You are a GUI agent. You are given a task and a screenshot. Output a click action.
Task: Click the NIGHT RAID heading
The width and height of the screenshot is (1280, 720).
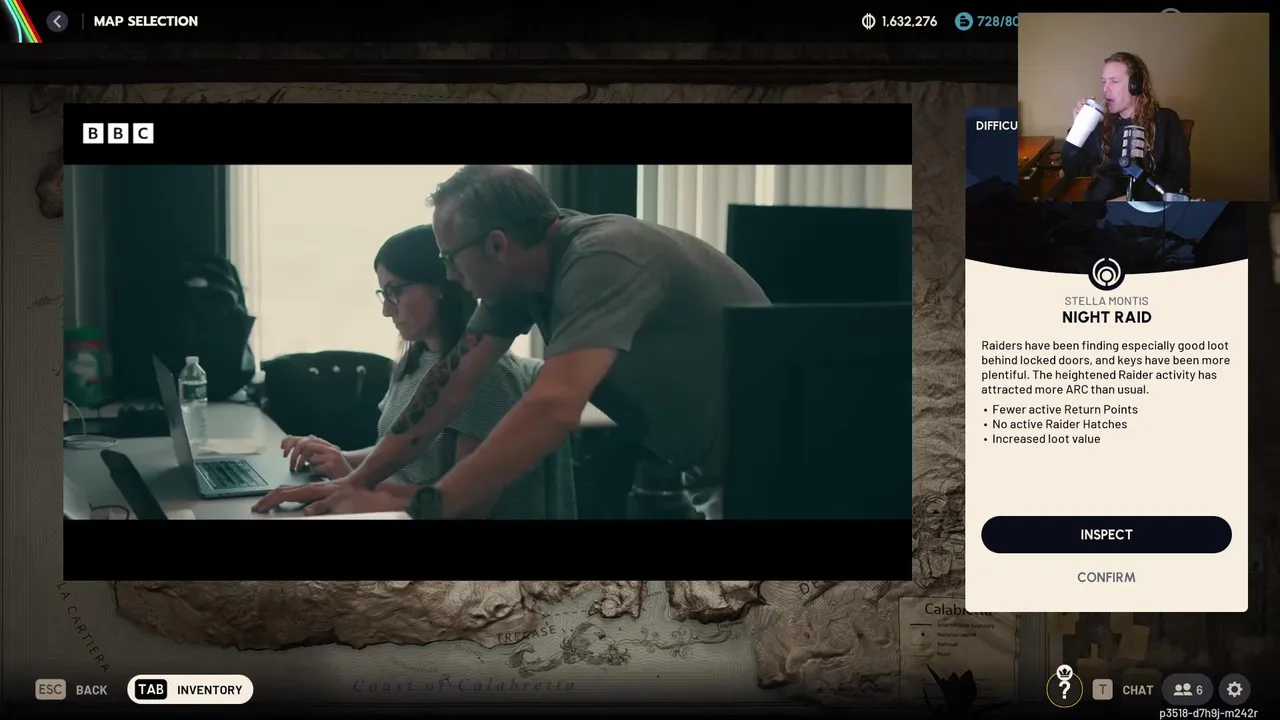point(1106,317)
